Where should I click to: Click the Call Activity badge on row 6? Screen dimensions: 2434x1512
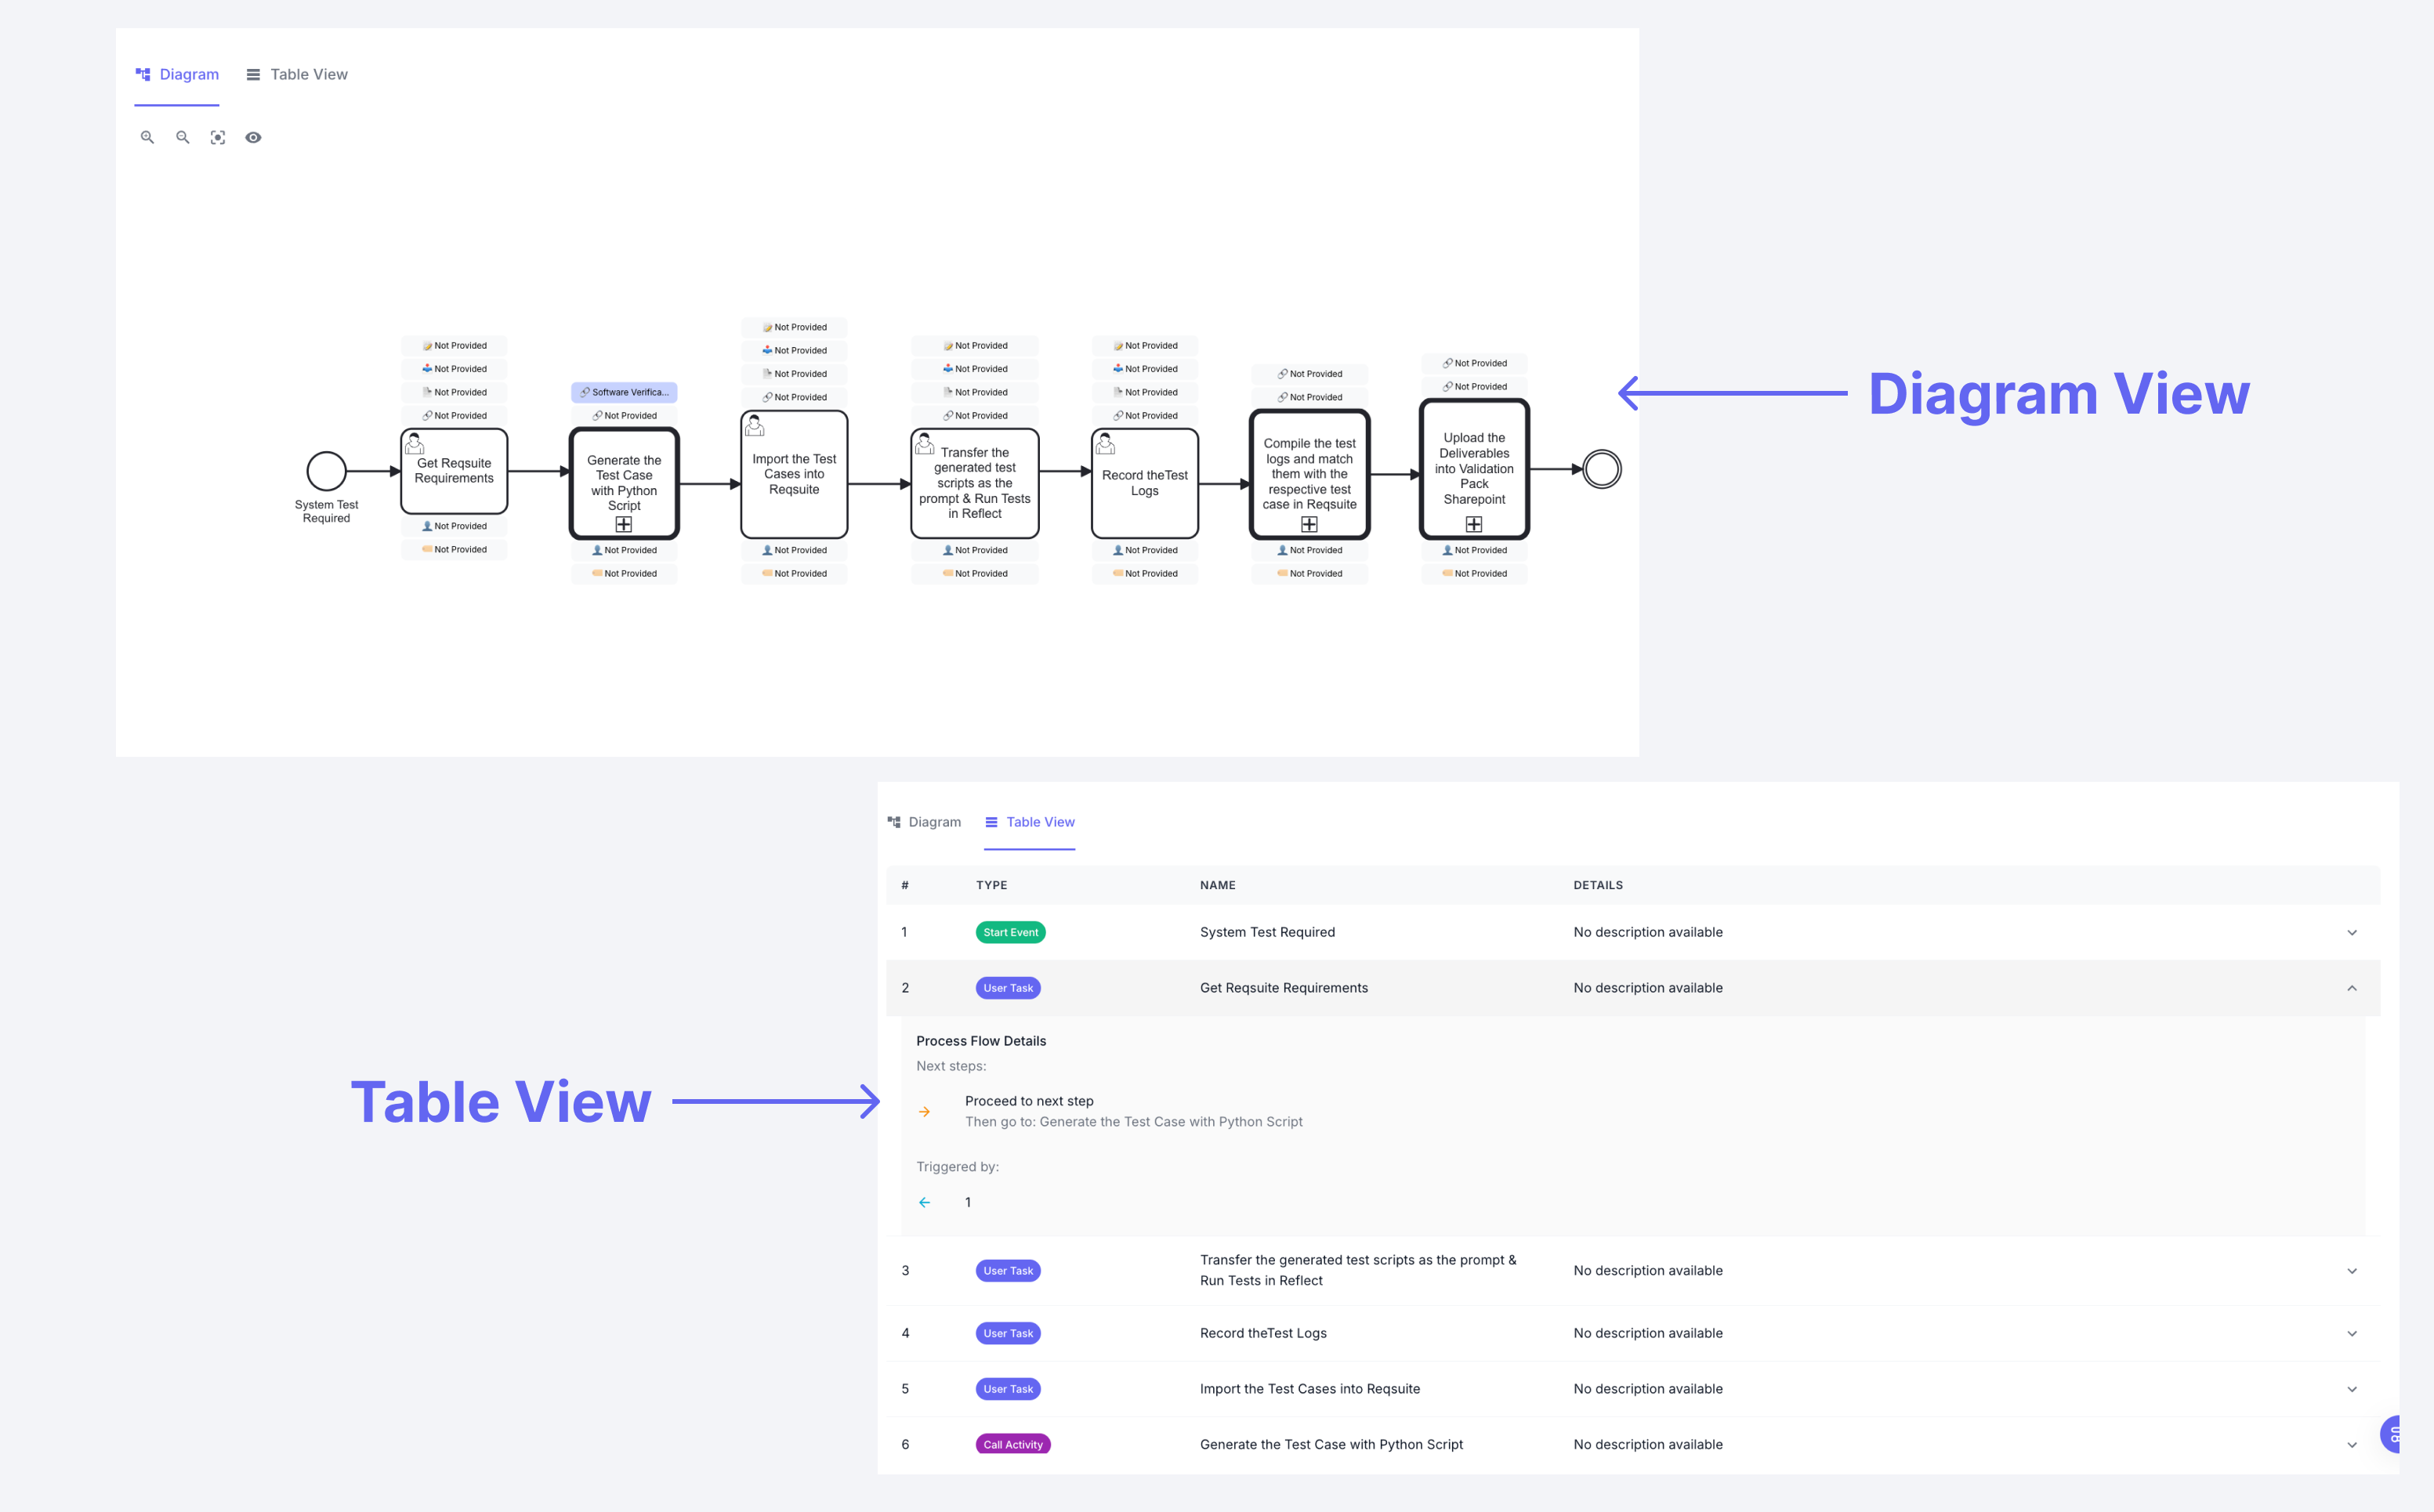(1012, 1444)
